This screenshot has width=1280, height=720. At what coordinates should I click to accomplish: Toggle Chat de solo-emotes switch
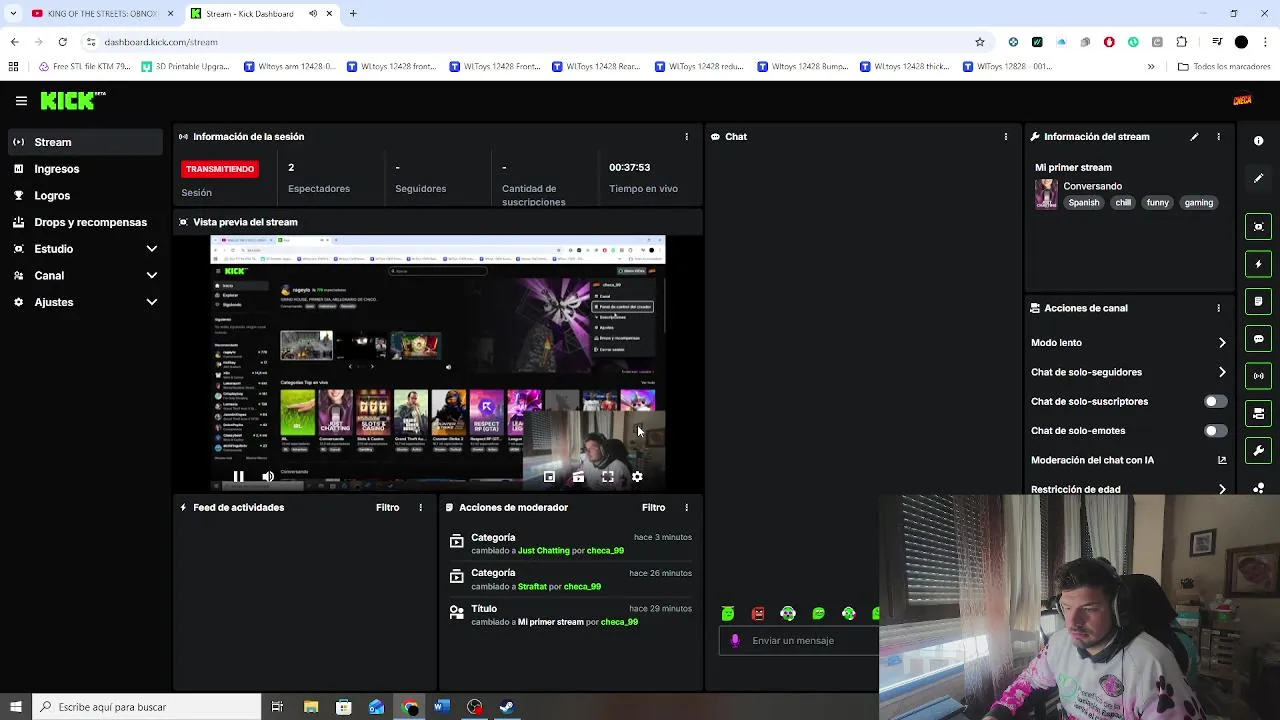(x=1215, y=431)
